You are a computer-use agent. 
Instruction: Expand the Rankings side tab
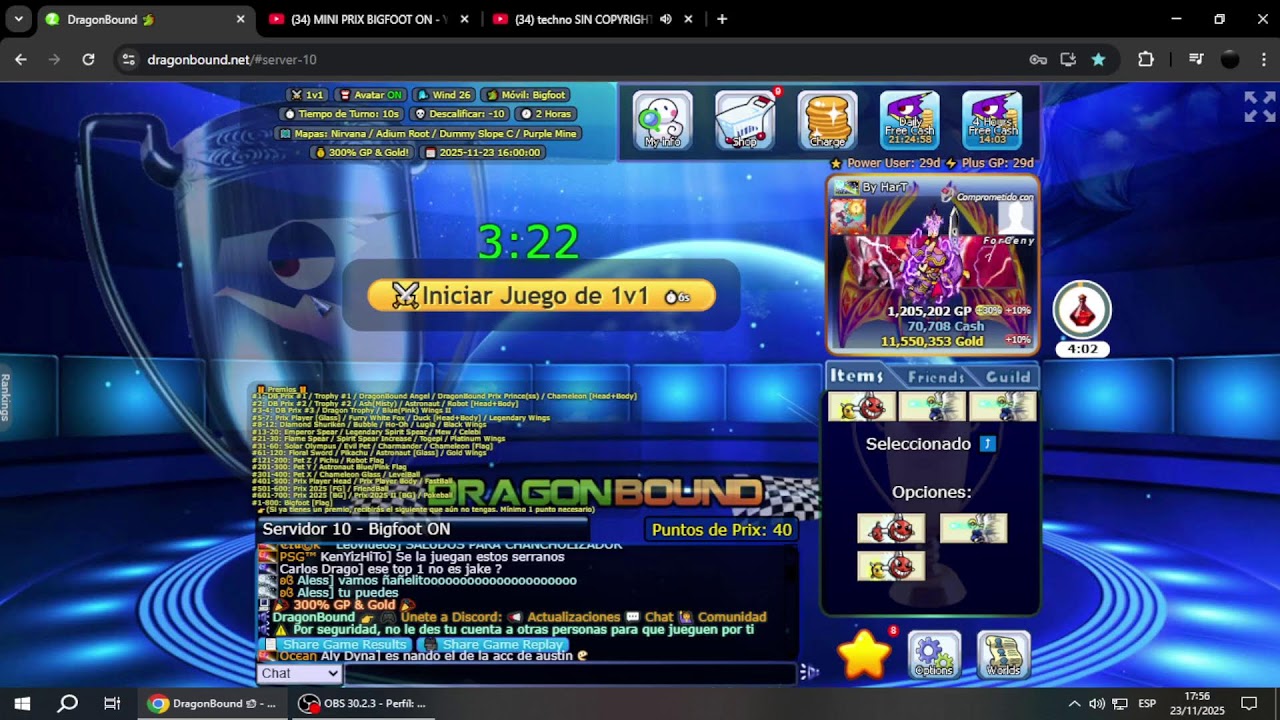[x=6, y=397]
